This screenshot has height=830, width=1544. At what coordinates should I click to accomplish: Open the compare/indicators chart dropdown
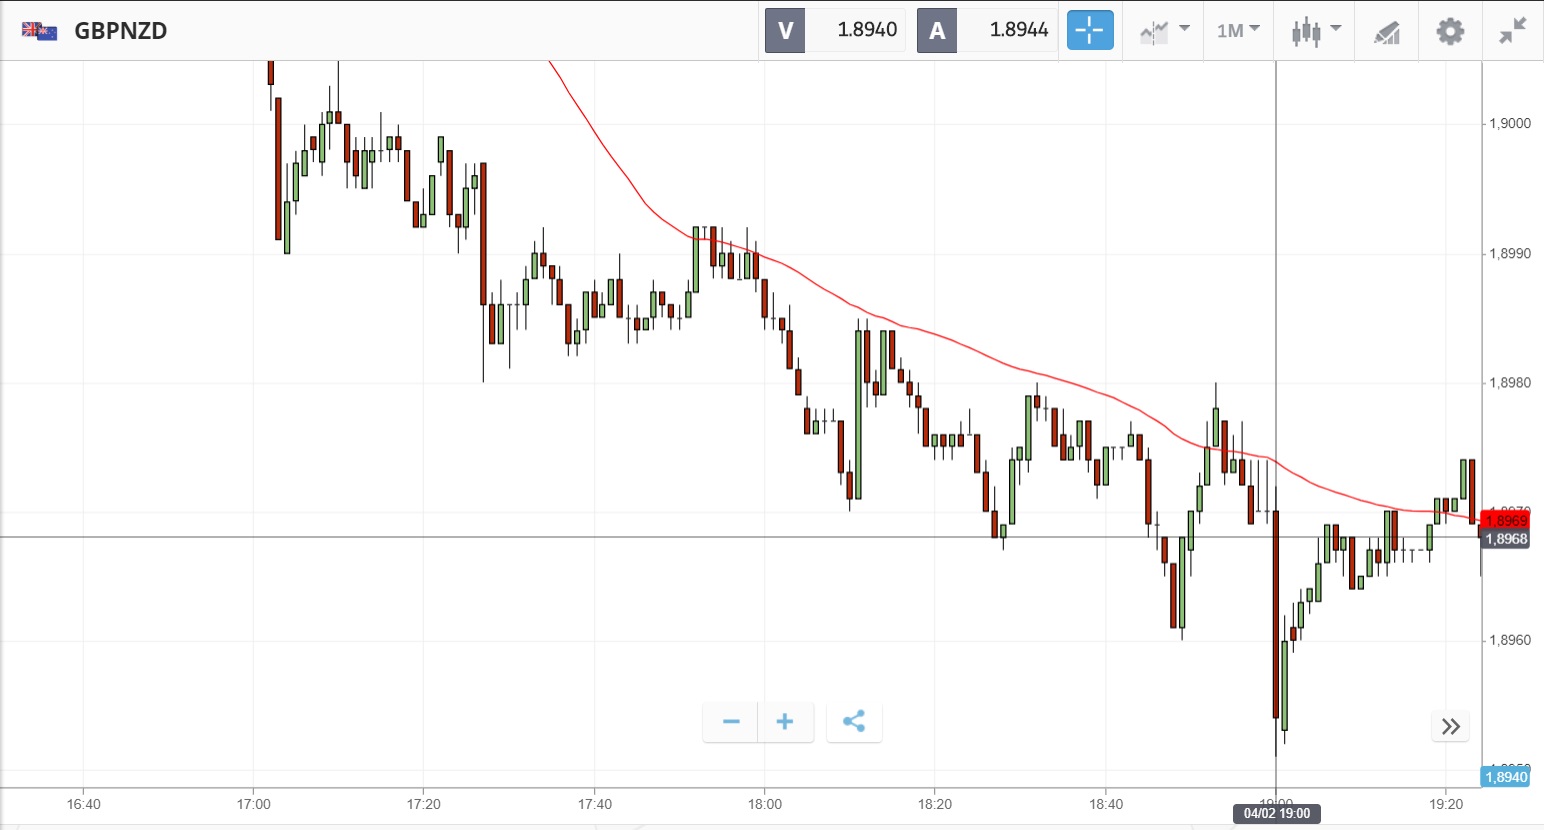point(1164,31)
